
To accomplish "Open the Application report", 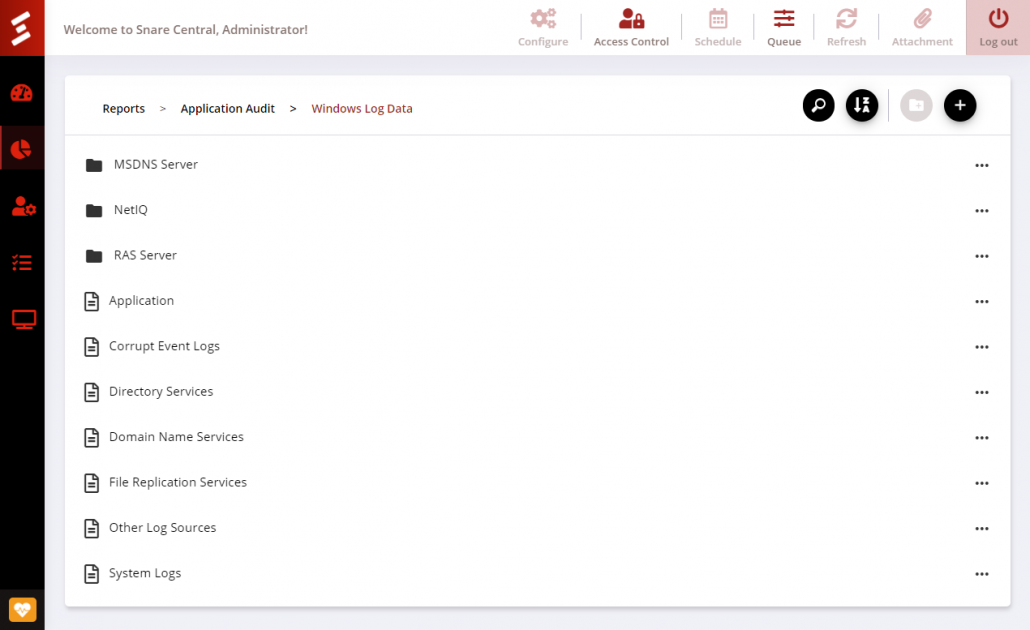I will [141, 300].
